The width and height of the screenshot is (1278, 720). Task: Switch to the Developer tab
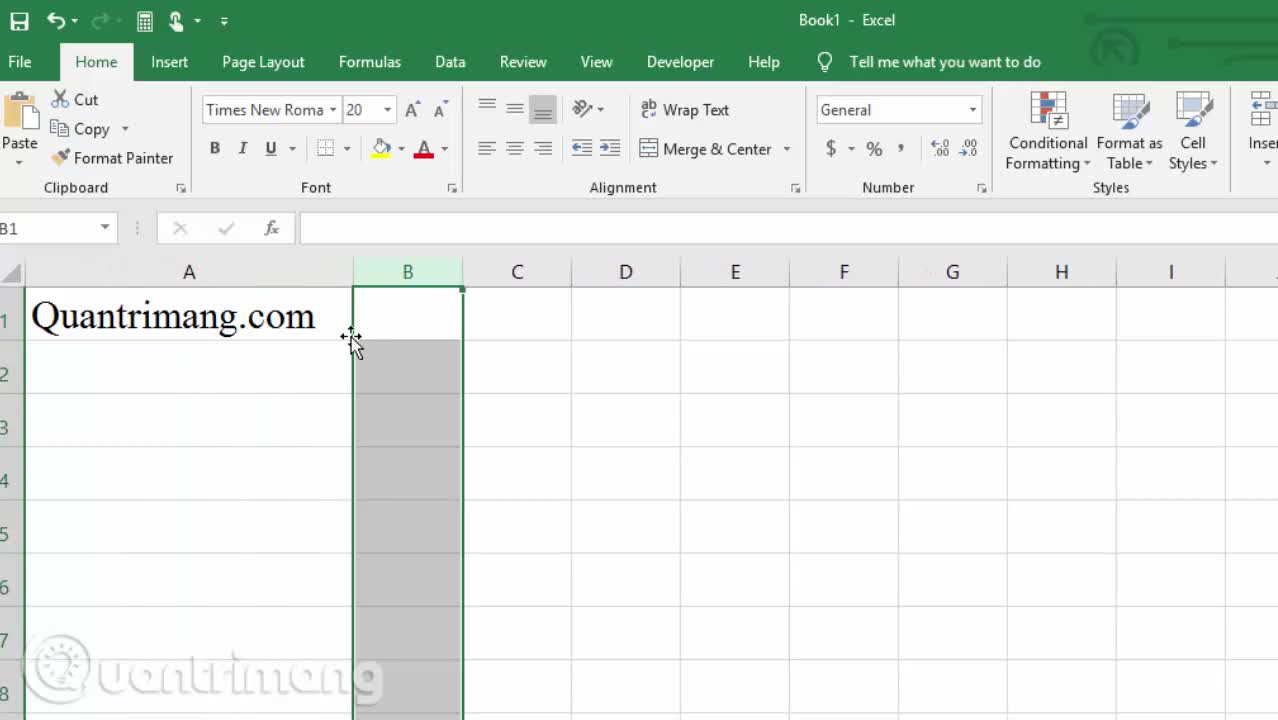[x=680, y=62]
